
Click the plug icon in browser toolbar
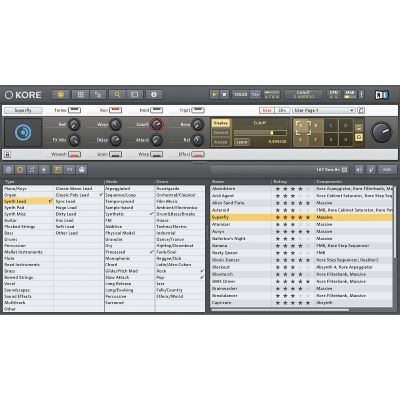point(43,170)
